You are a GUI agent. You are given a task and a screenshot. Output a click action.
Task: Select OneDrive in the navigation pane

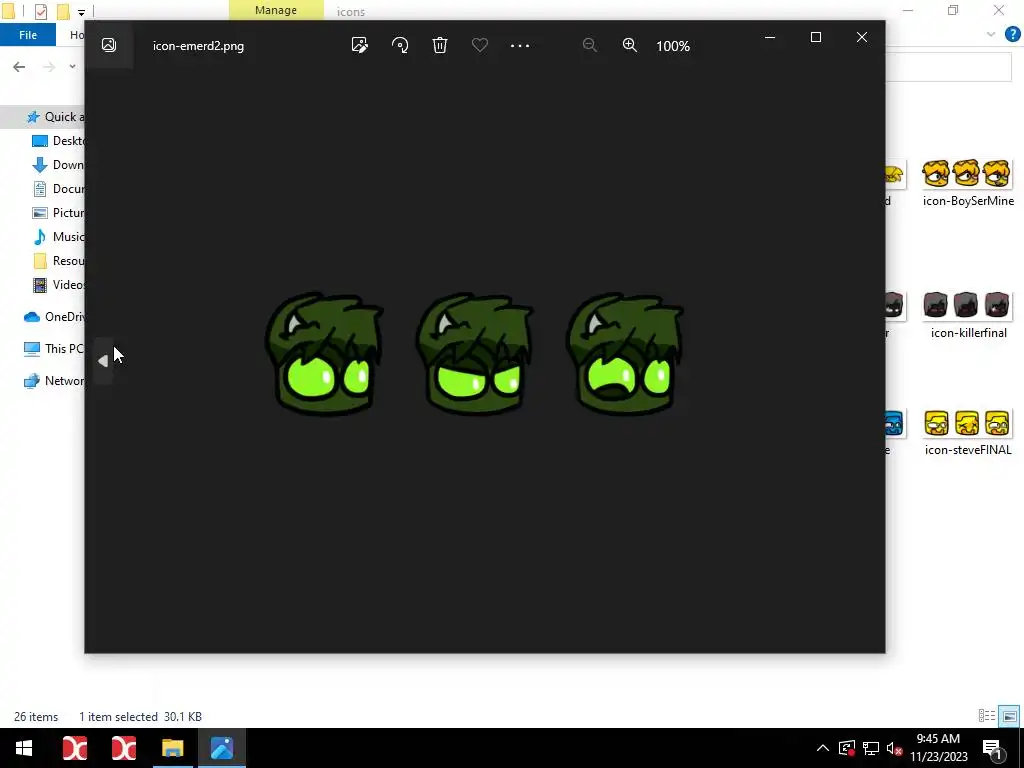pos(54,317)
